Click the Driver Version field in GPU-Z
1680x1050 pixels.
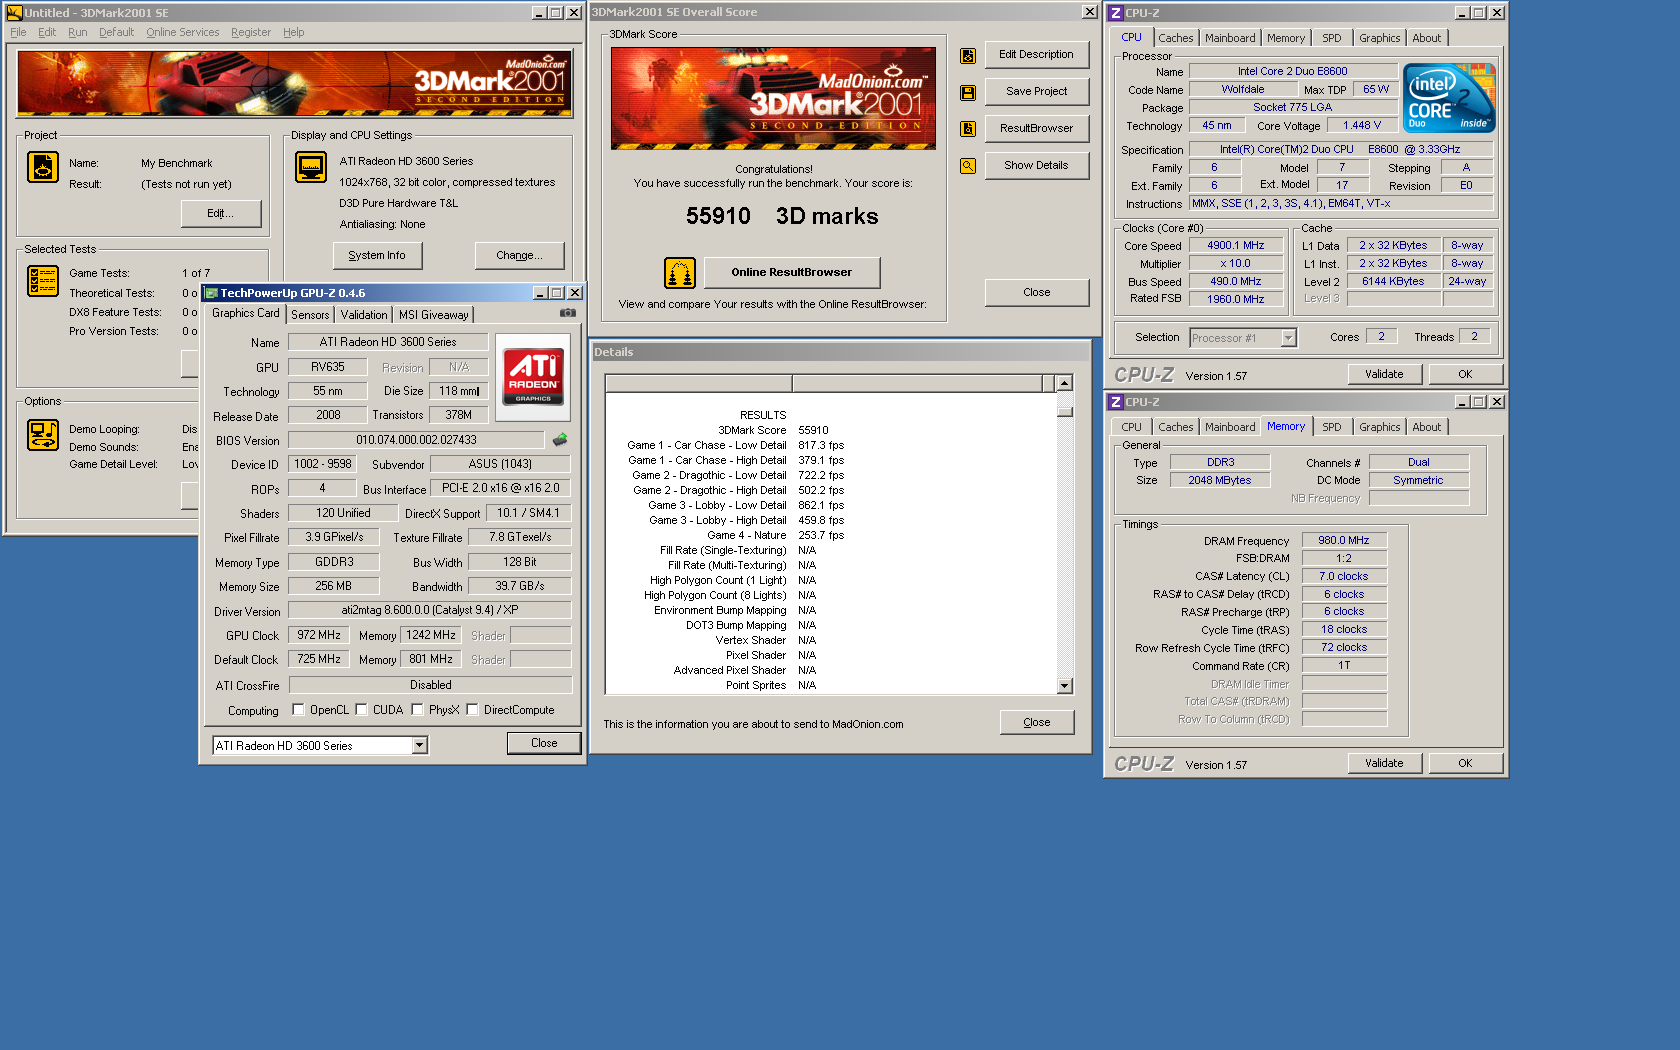click(x=430, y=610)
